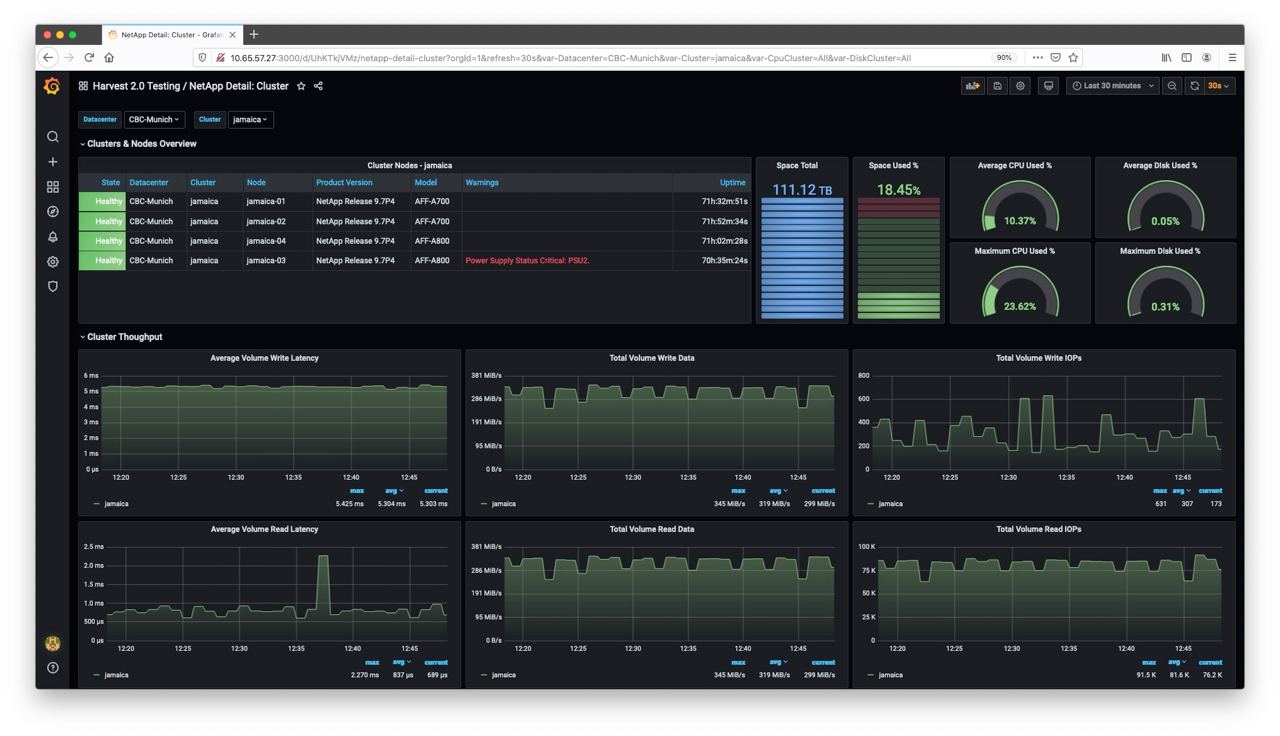Click the 90% zoom level indicator

pos(1004,58)
